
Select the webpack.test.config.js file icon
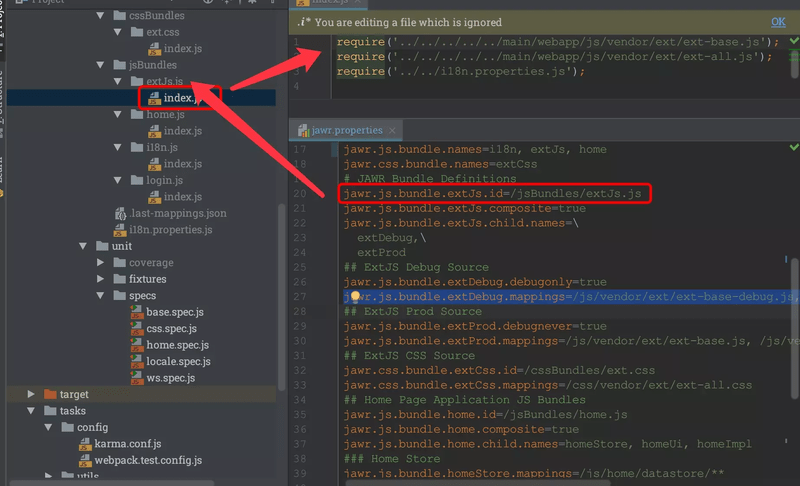[x=87, y=460]
